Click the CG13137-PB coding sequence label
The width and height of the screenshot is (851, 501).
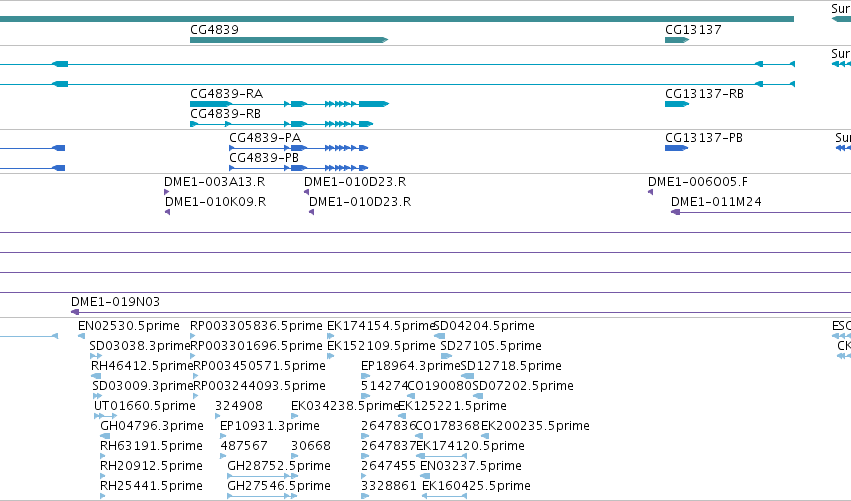click(x=704, y=138)
